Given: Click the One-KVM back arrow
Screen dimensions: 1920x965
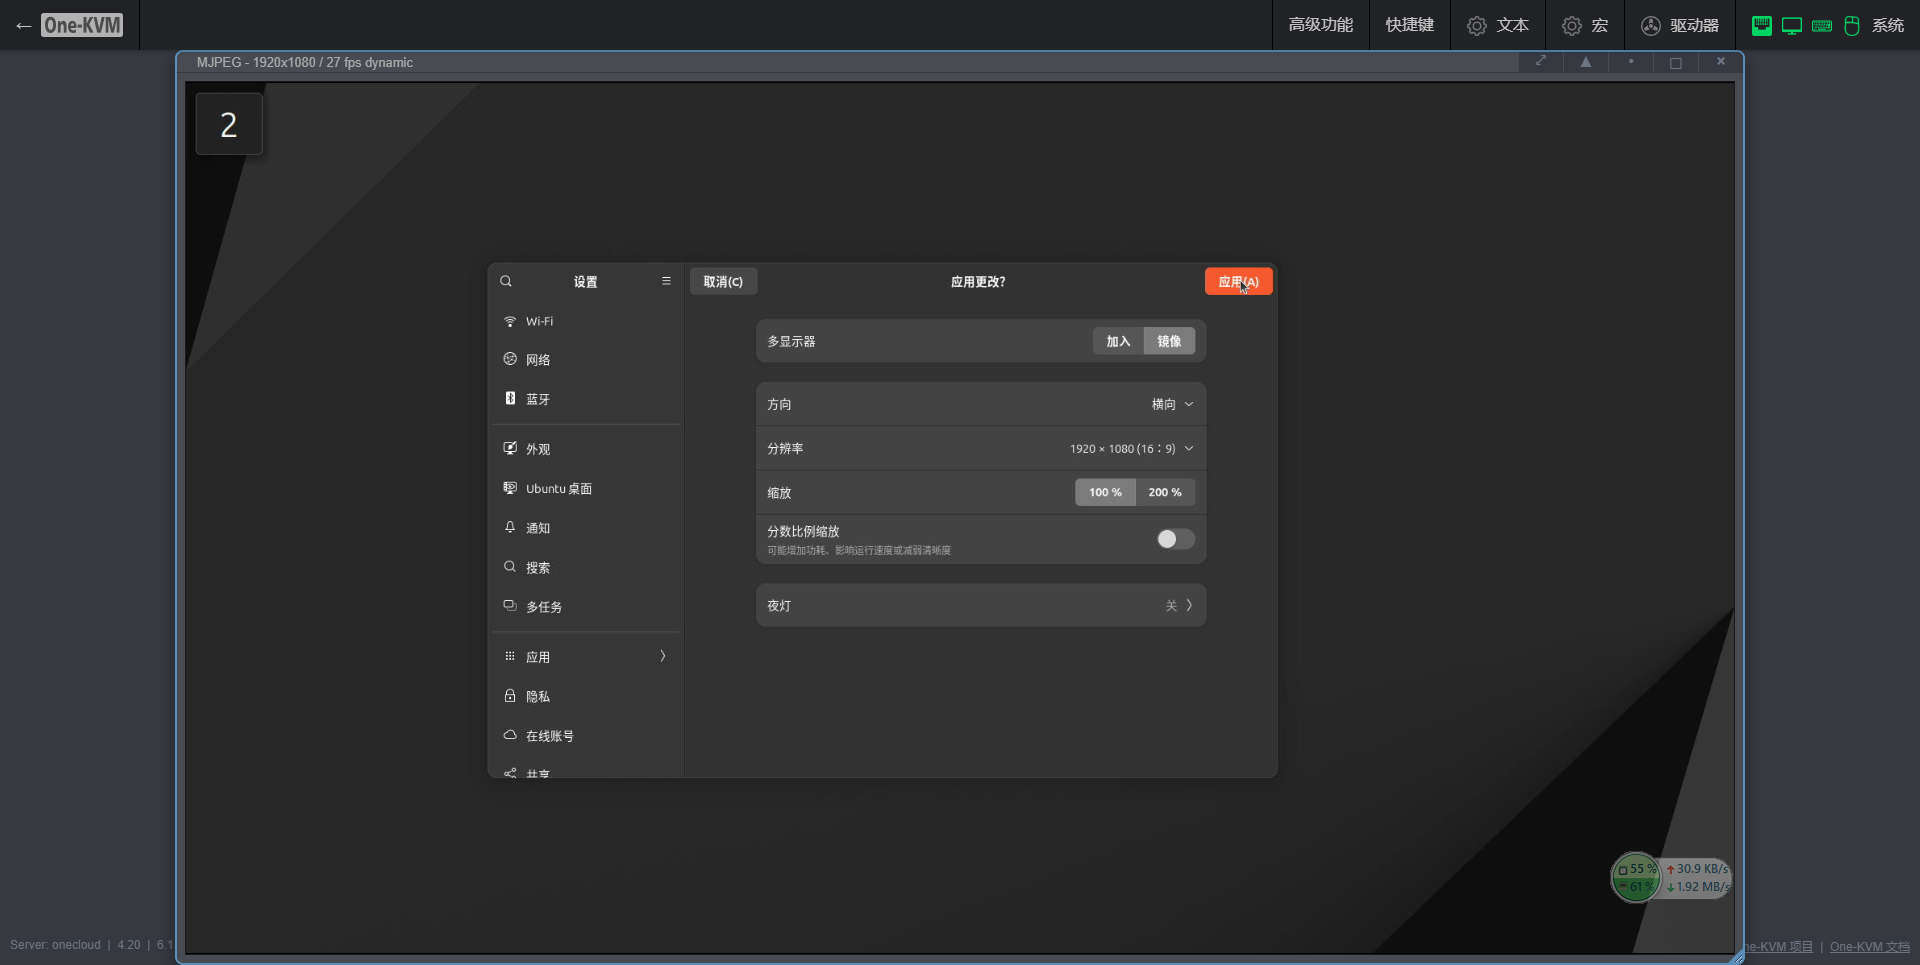Looking at the screenshot, I should point(24,26).
